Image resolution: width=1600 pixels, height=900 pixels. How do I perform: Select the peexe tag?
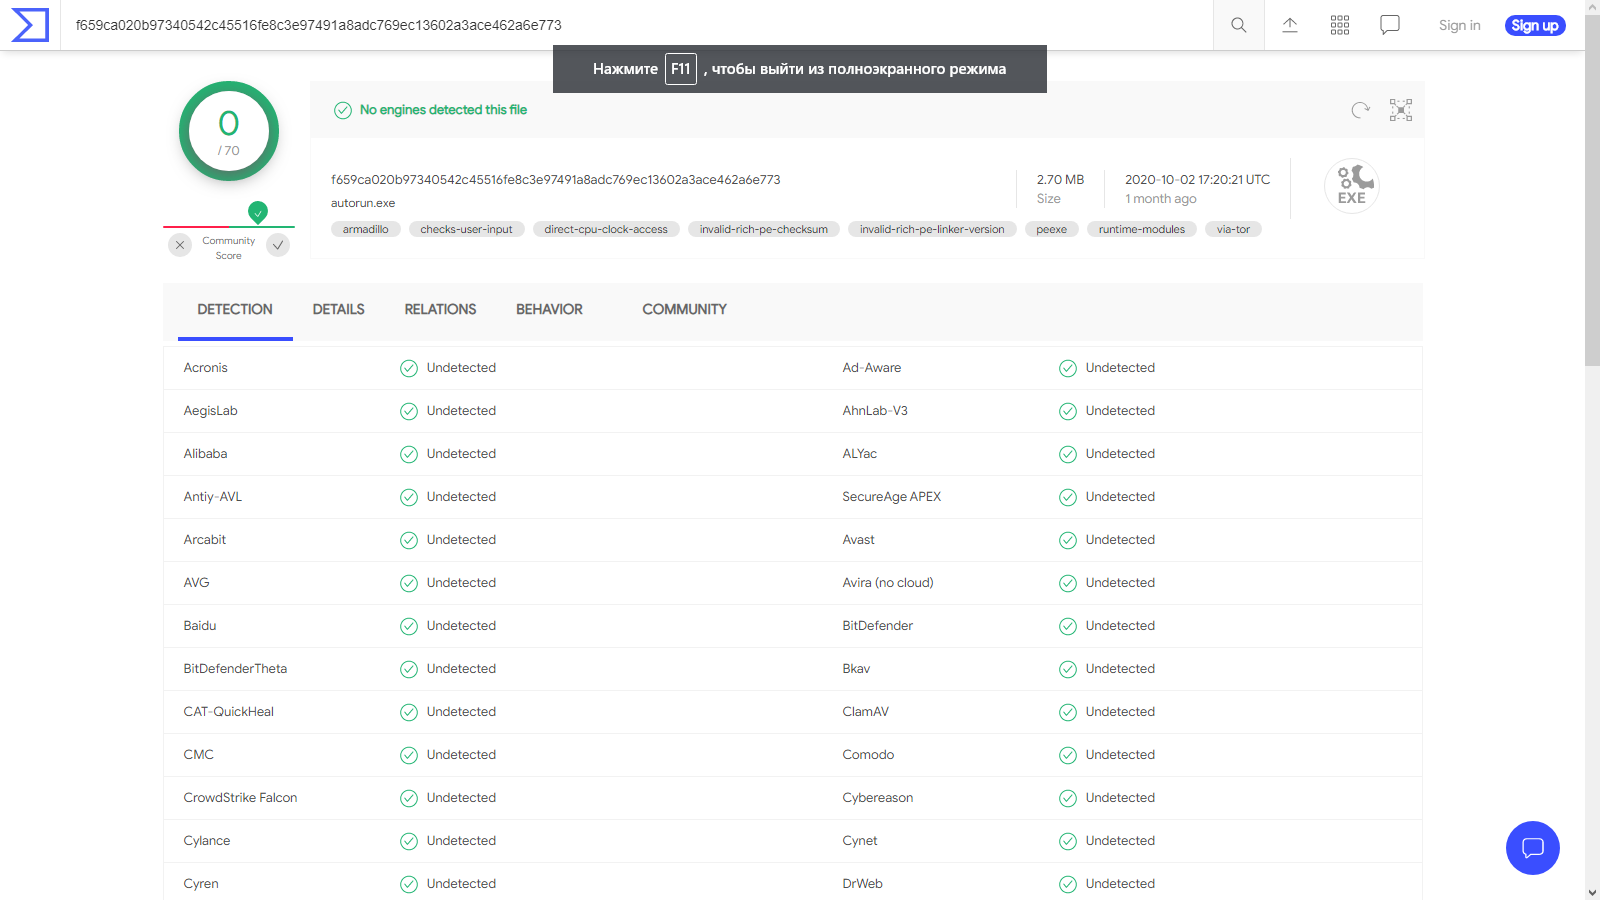pyautogui.click(x=1052, y=229)
